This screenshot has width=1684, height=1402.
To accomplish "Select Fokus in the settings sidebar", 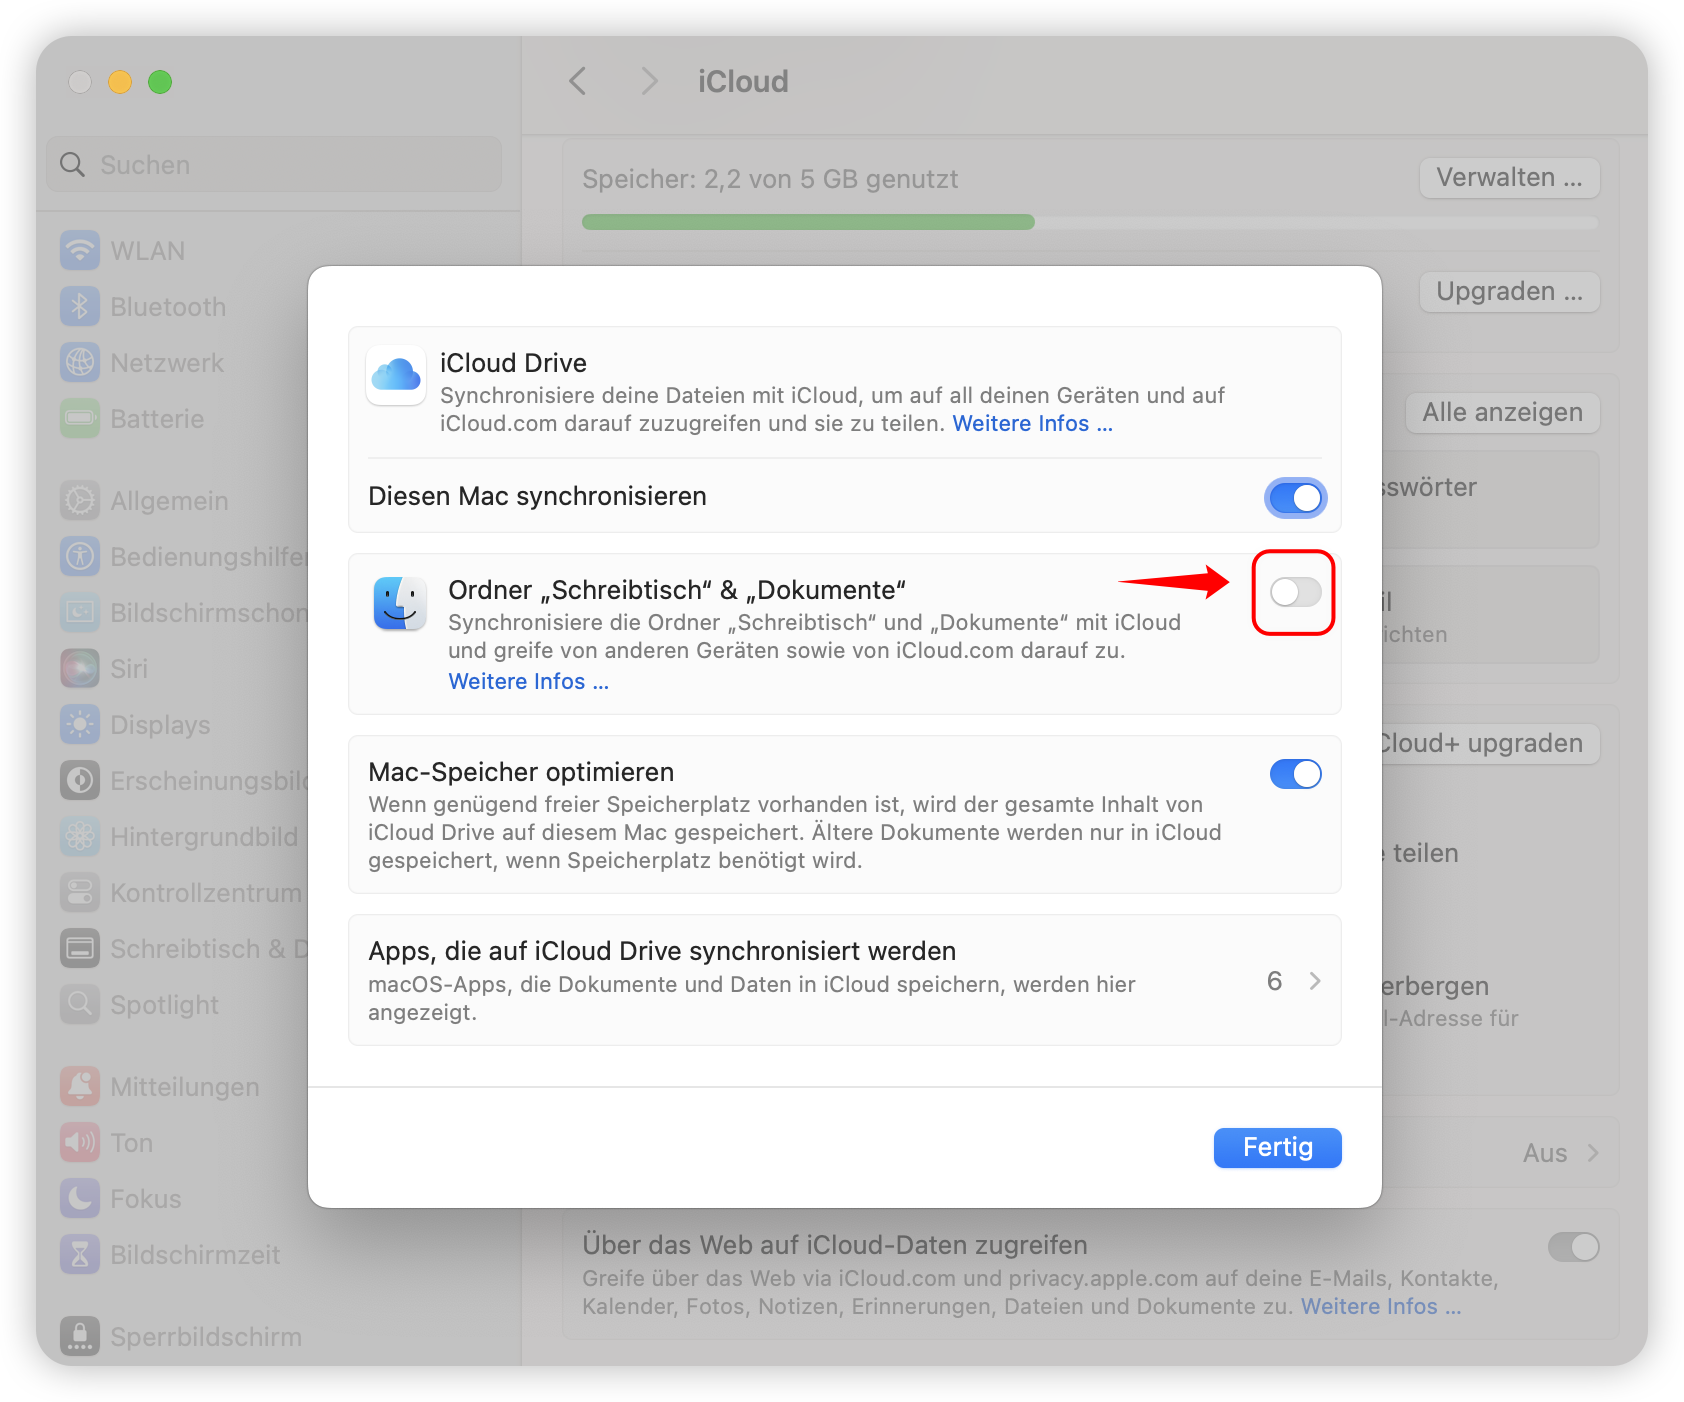I will click(146, 1199).
